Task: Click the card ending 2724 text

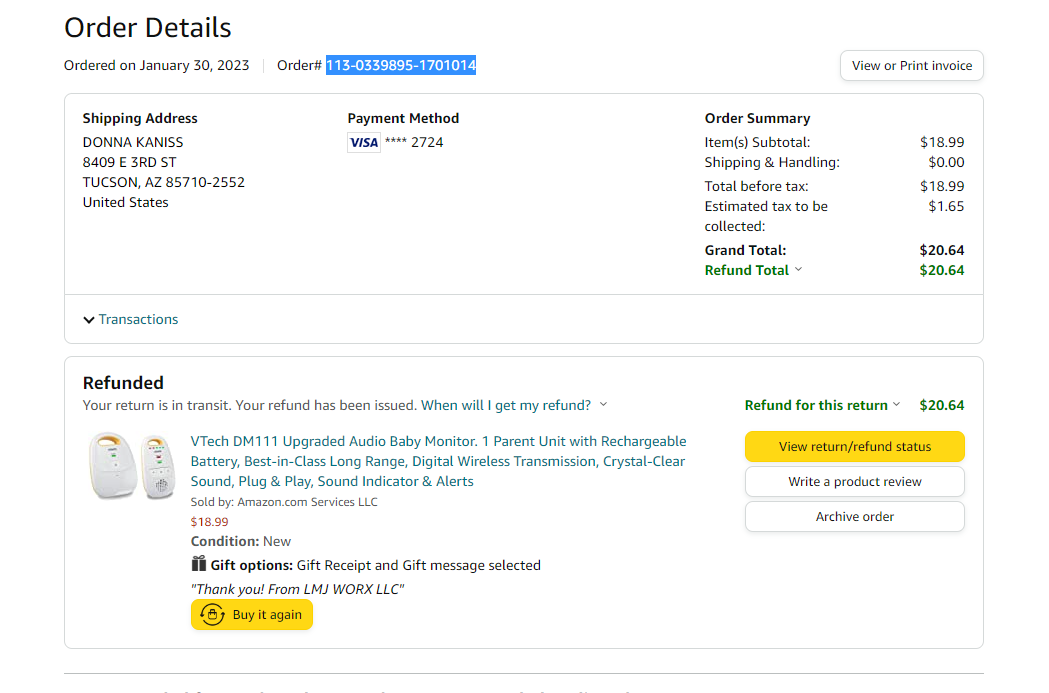Action: (414, 142)
